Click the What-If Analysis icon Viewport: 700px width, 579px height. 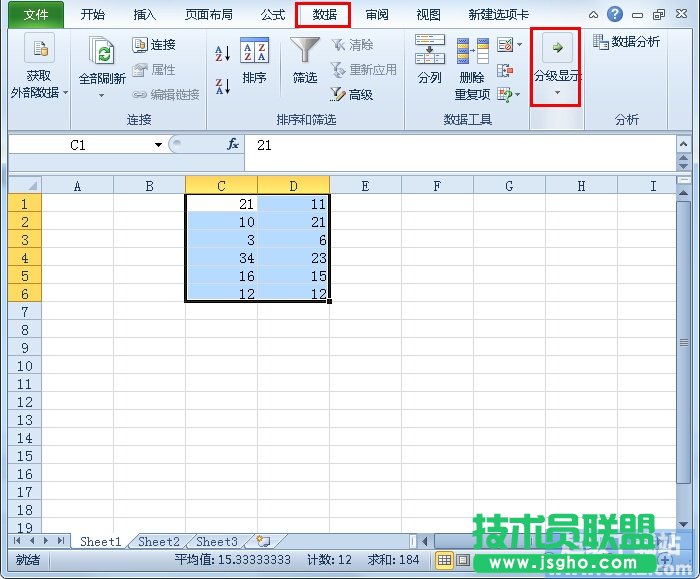[505, 94]
